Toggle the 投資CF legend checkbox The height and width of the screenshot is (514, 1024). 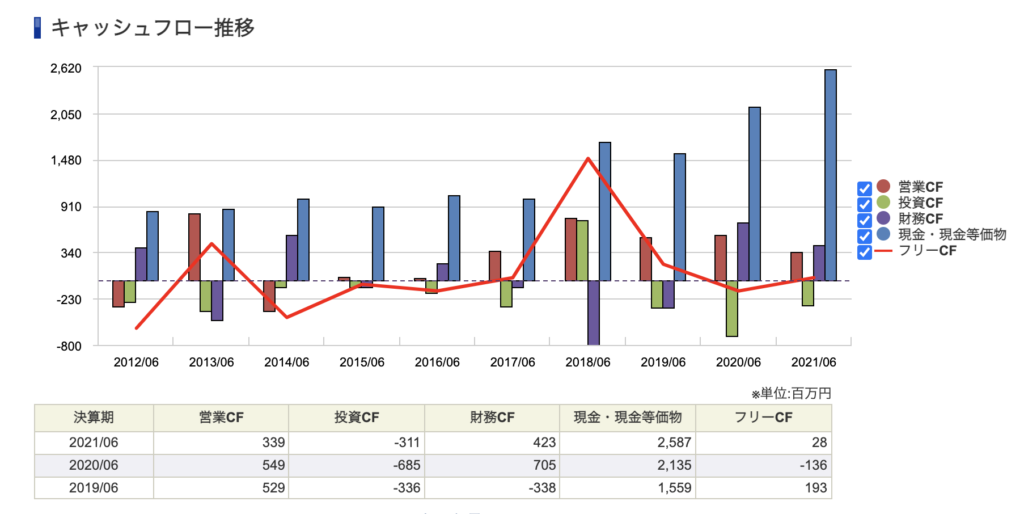click(x=864, y=204)
